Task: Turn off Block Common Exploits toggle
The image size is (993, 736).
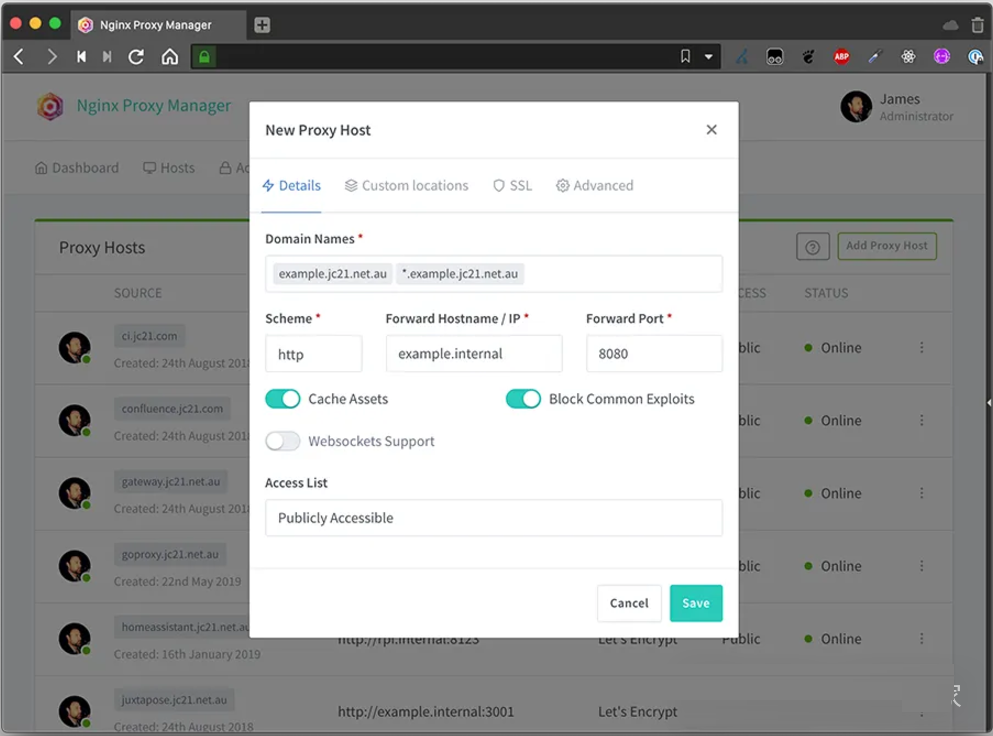Action: tap(523, 399)
